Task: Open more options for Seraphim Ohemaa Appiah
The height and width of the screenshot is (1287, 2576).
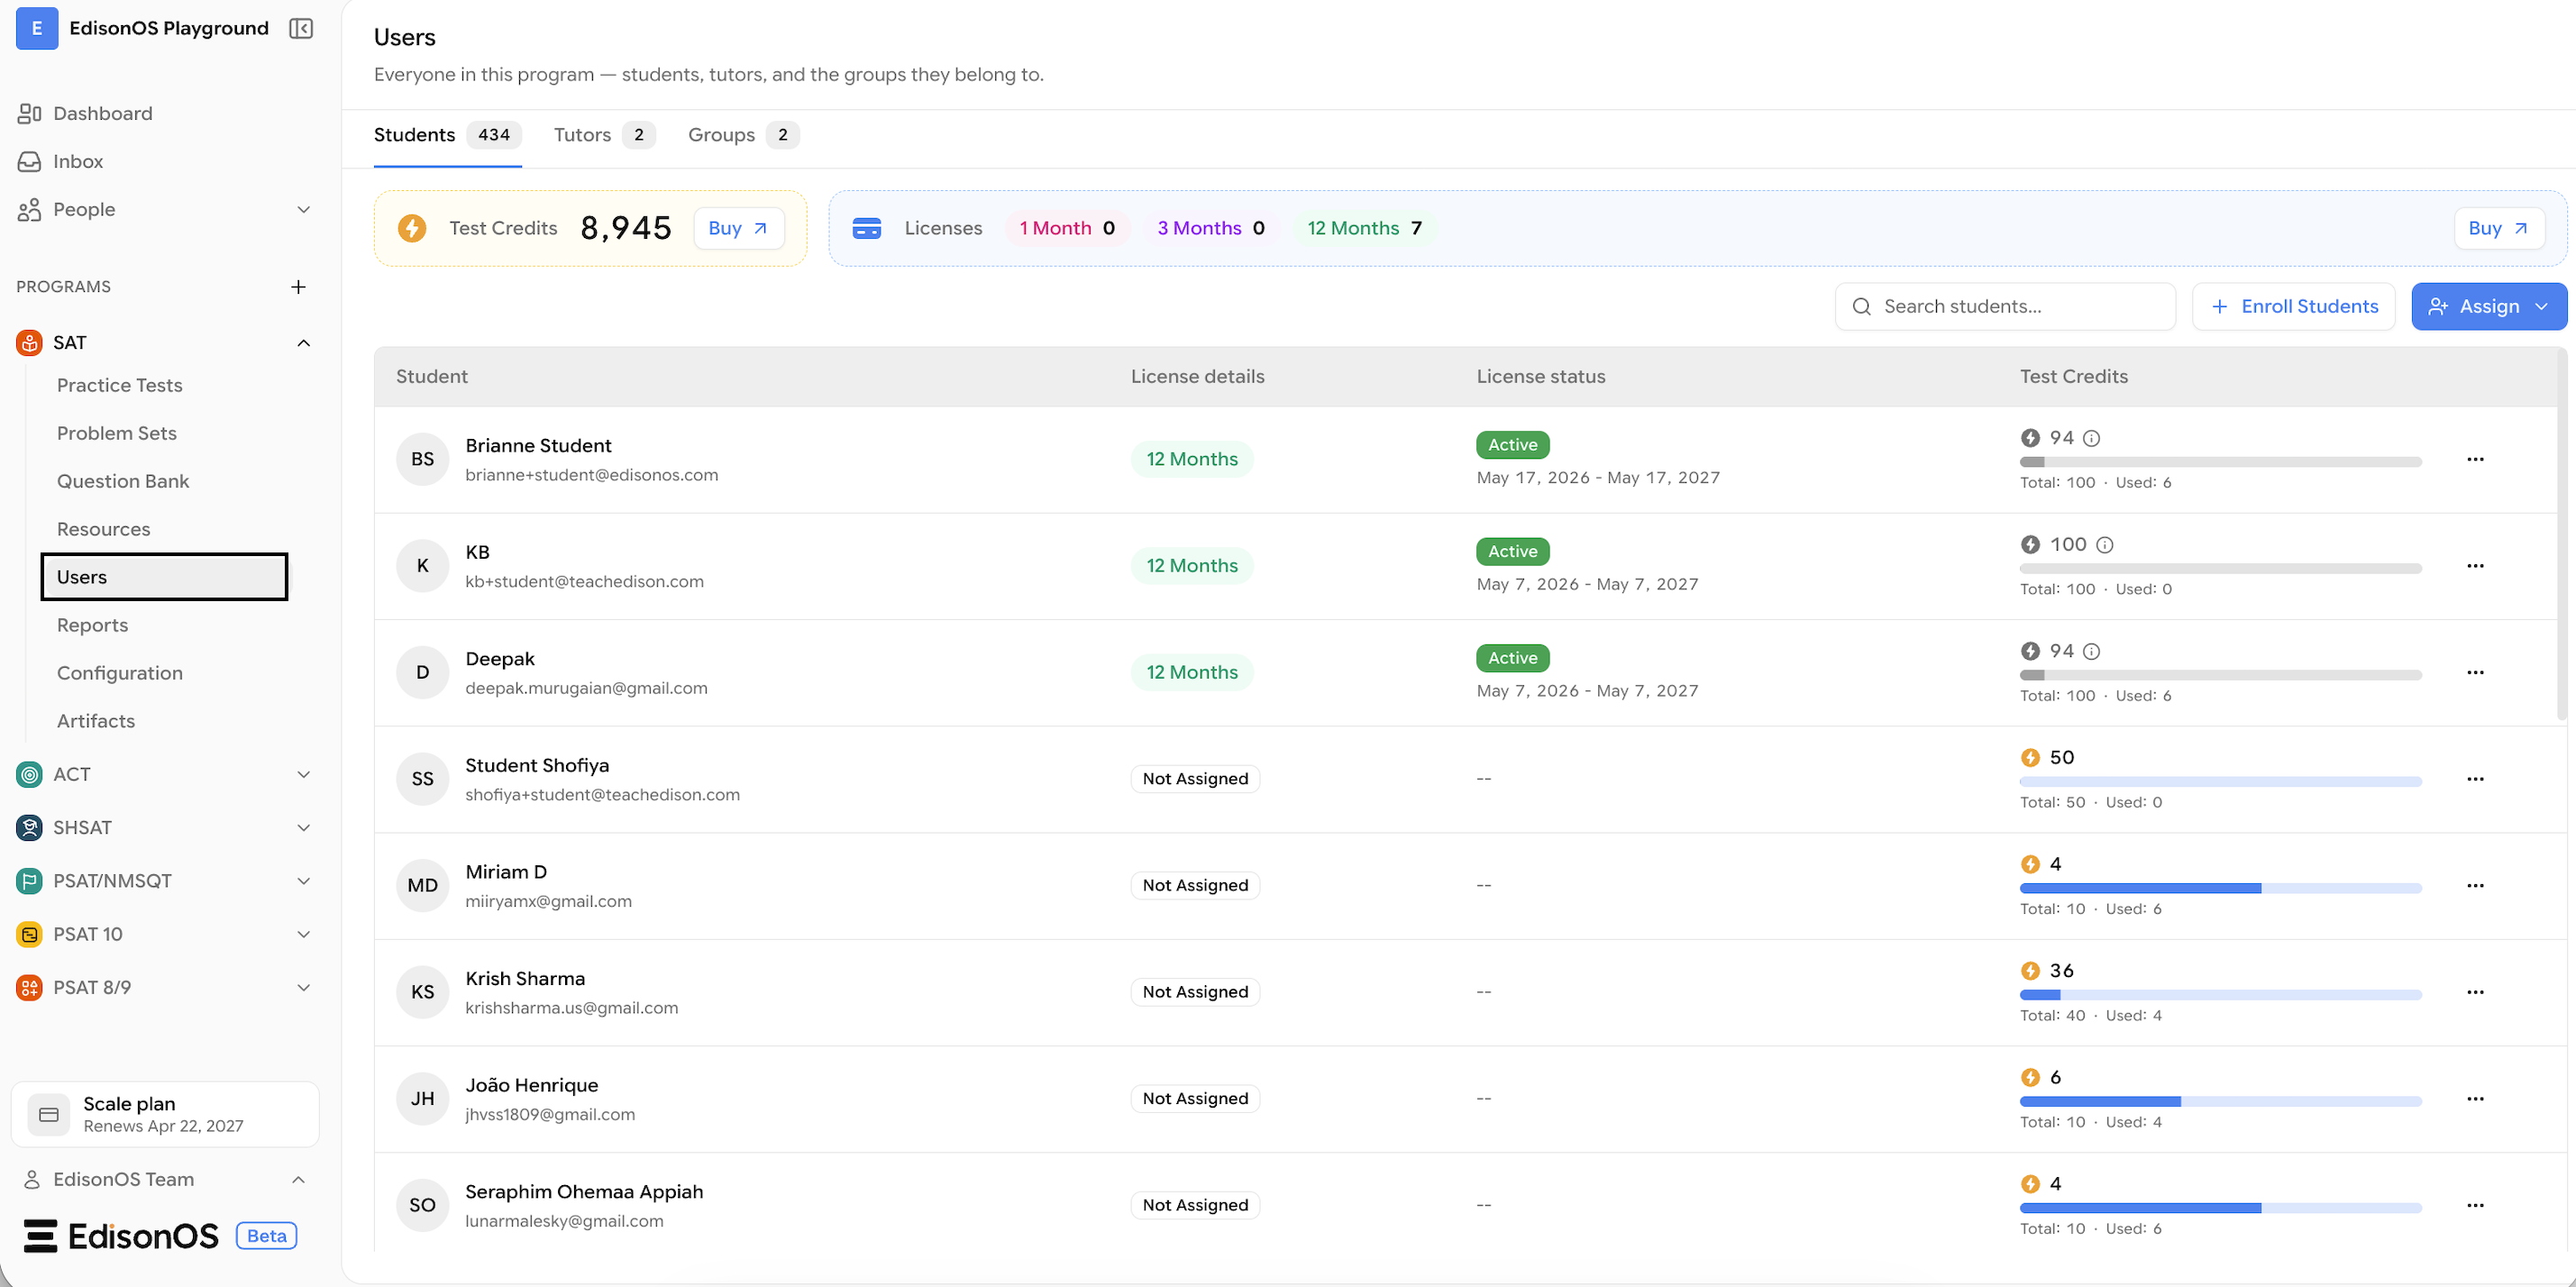Action: pos(2475,1206)
